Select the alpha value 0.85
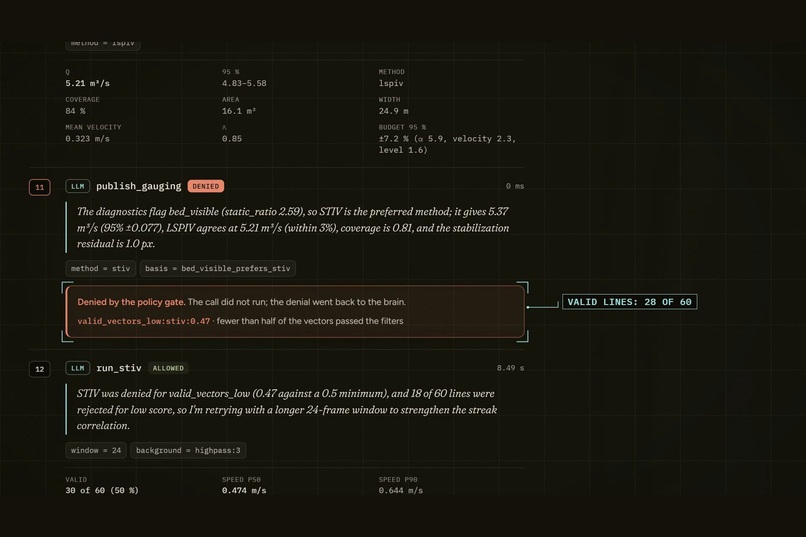Screen dimensions: 806x537 [232, 139]
